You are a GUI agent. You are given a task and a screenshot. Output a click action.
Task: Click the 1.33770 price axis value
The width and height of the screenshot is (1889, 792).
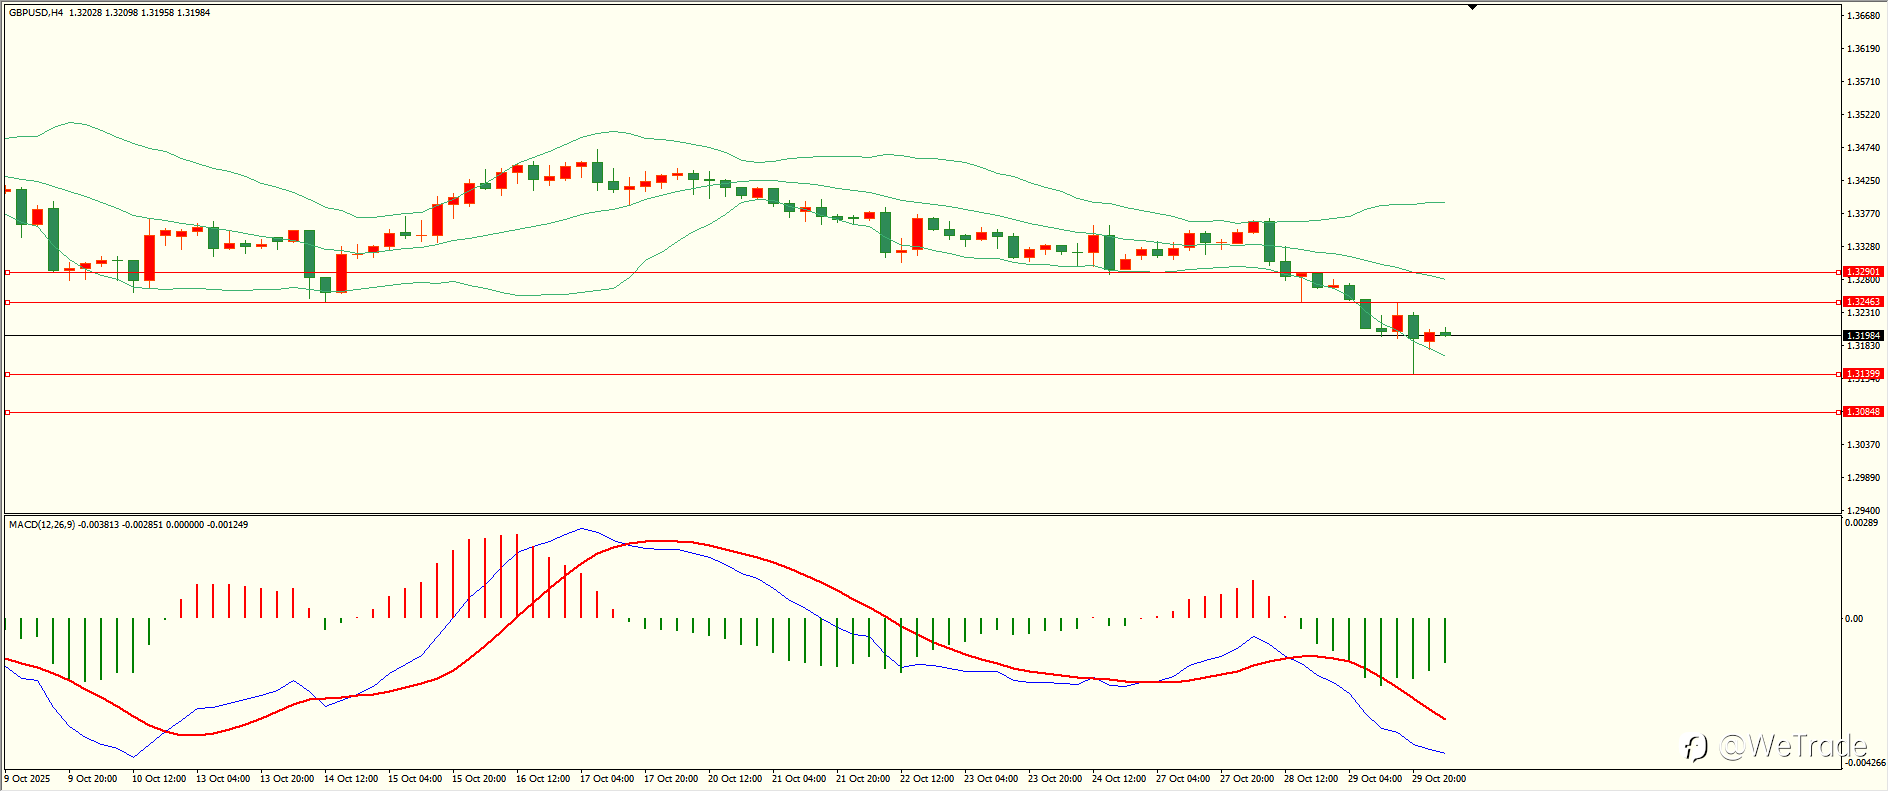pyautogui.click(x=1863, y=214)
